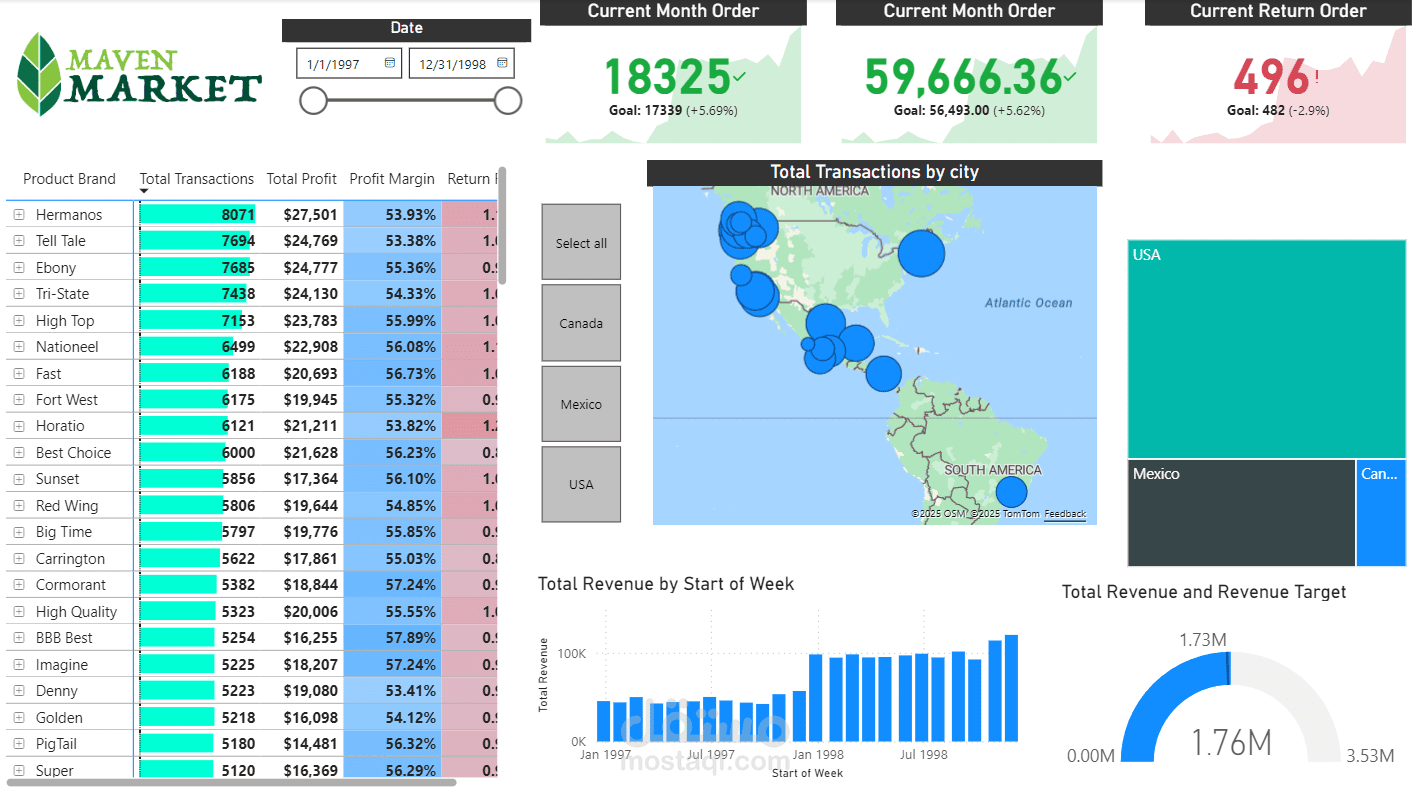
Task: Select the Mexico treemap tile
Action: (x=1241, y=513)
